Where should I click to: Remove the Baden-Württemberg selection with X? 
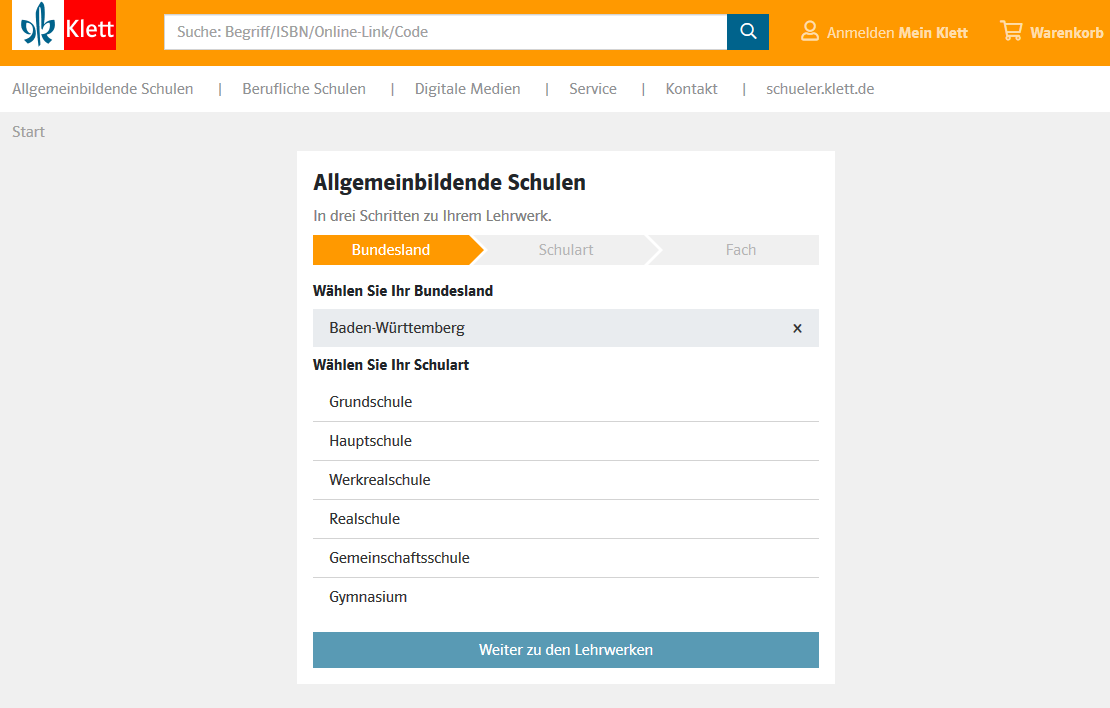[797, 328]
